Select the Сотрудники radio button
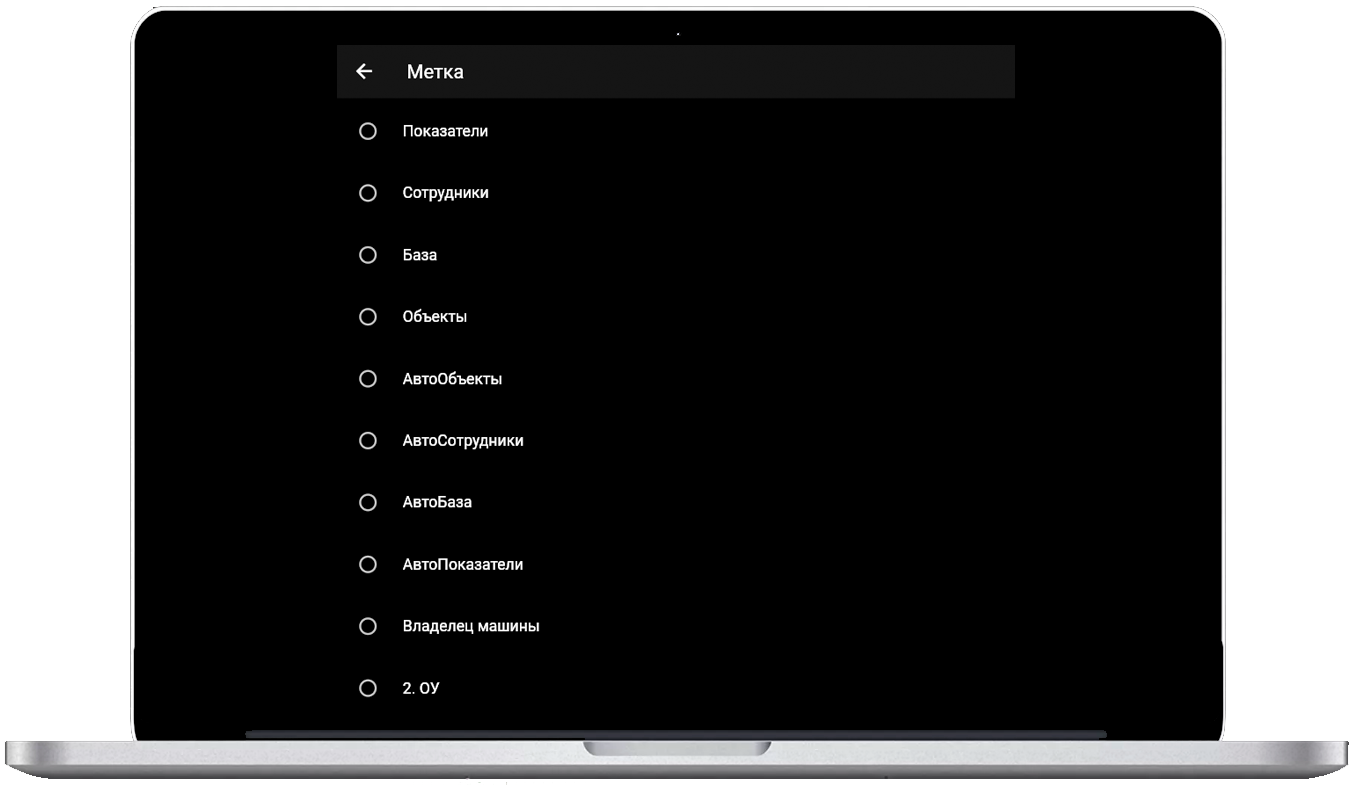1352x785 pixels. (368, 193)
